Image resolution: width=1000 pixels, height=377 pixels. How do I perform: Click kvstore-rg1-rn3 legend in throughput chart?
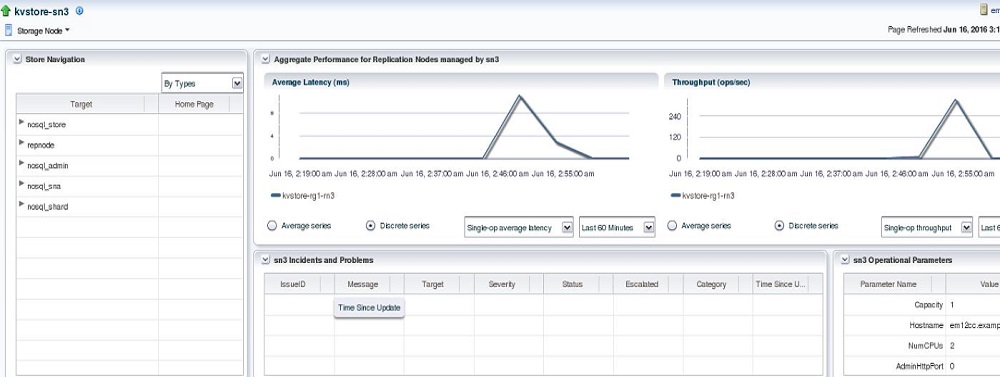coord(702,196)
